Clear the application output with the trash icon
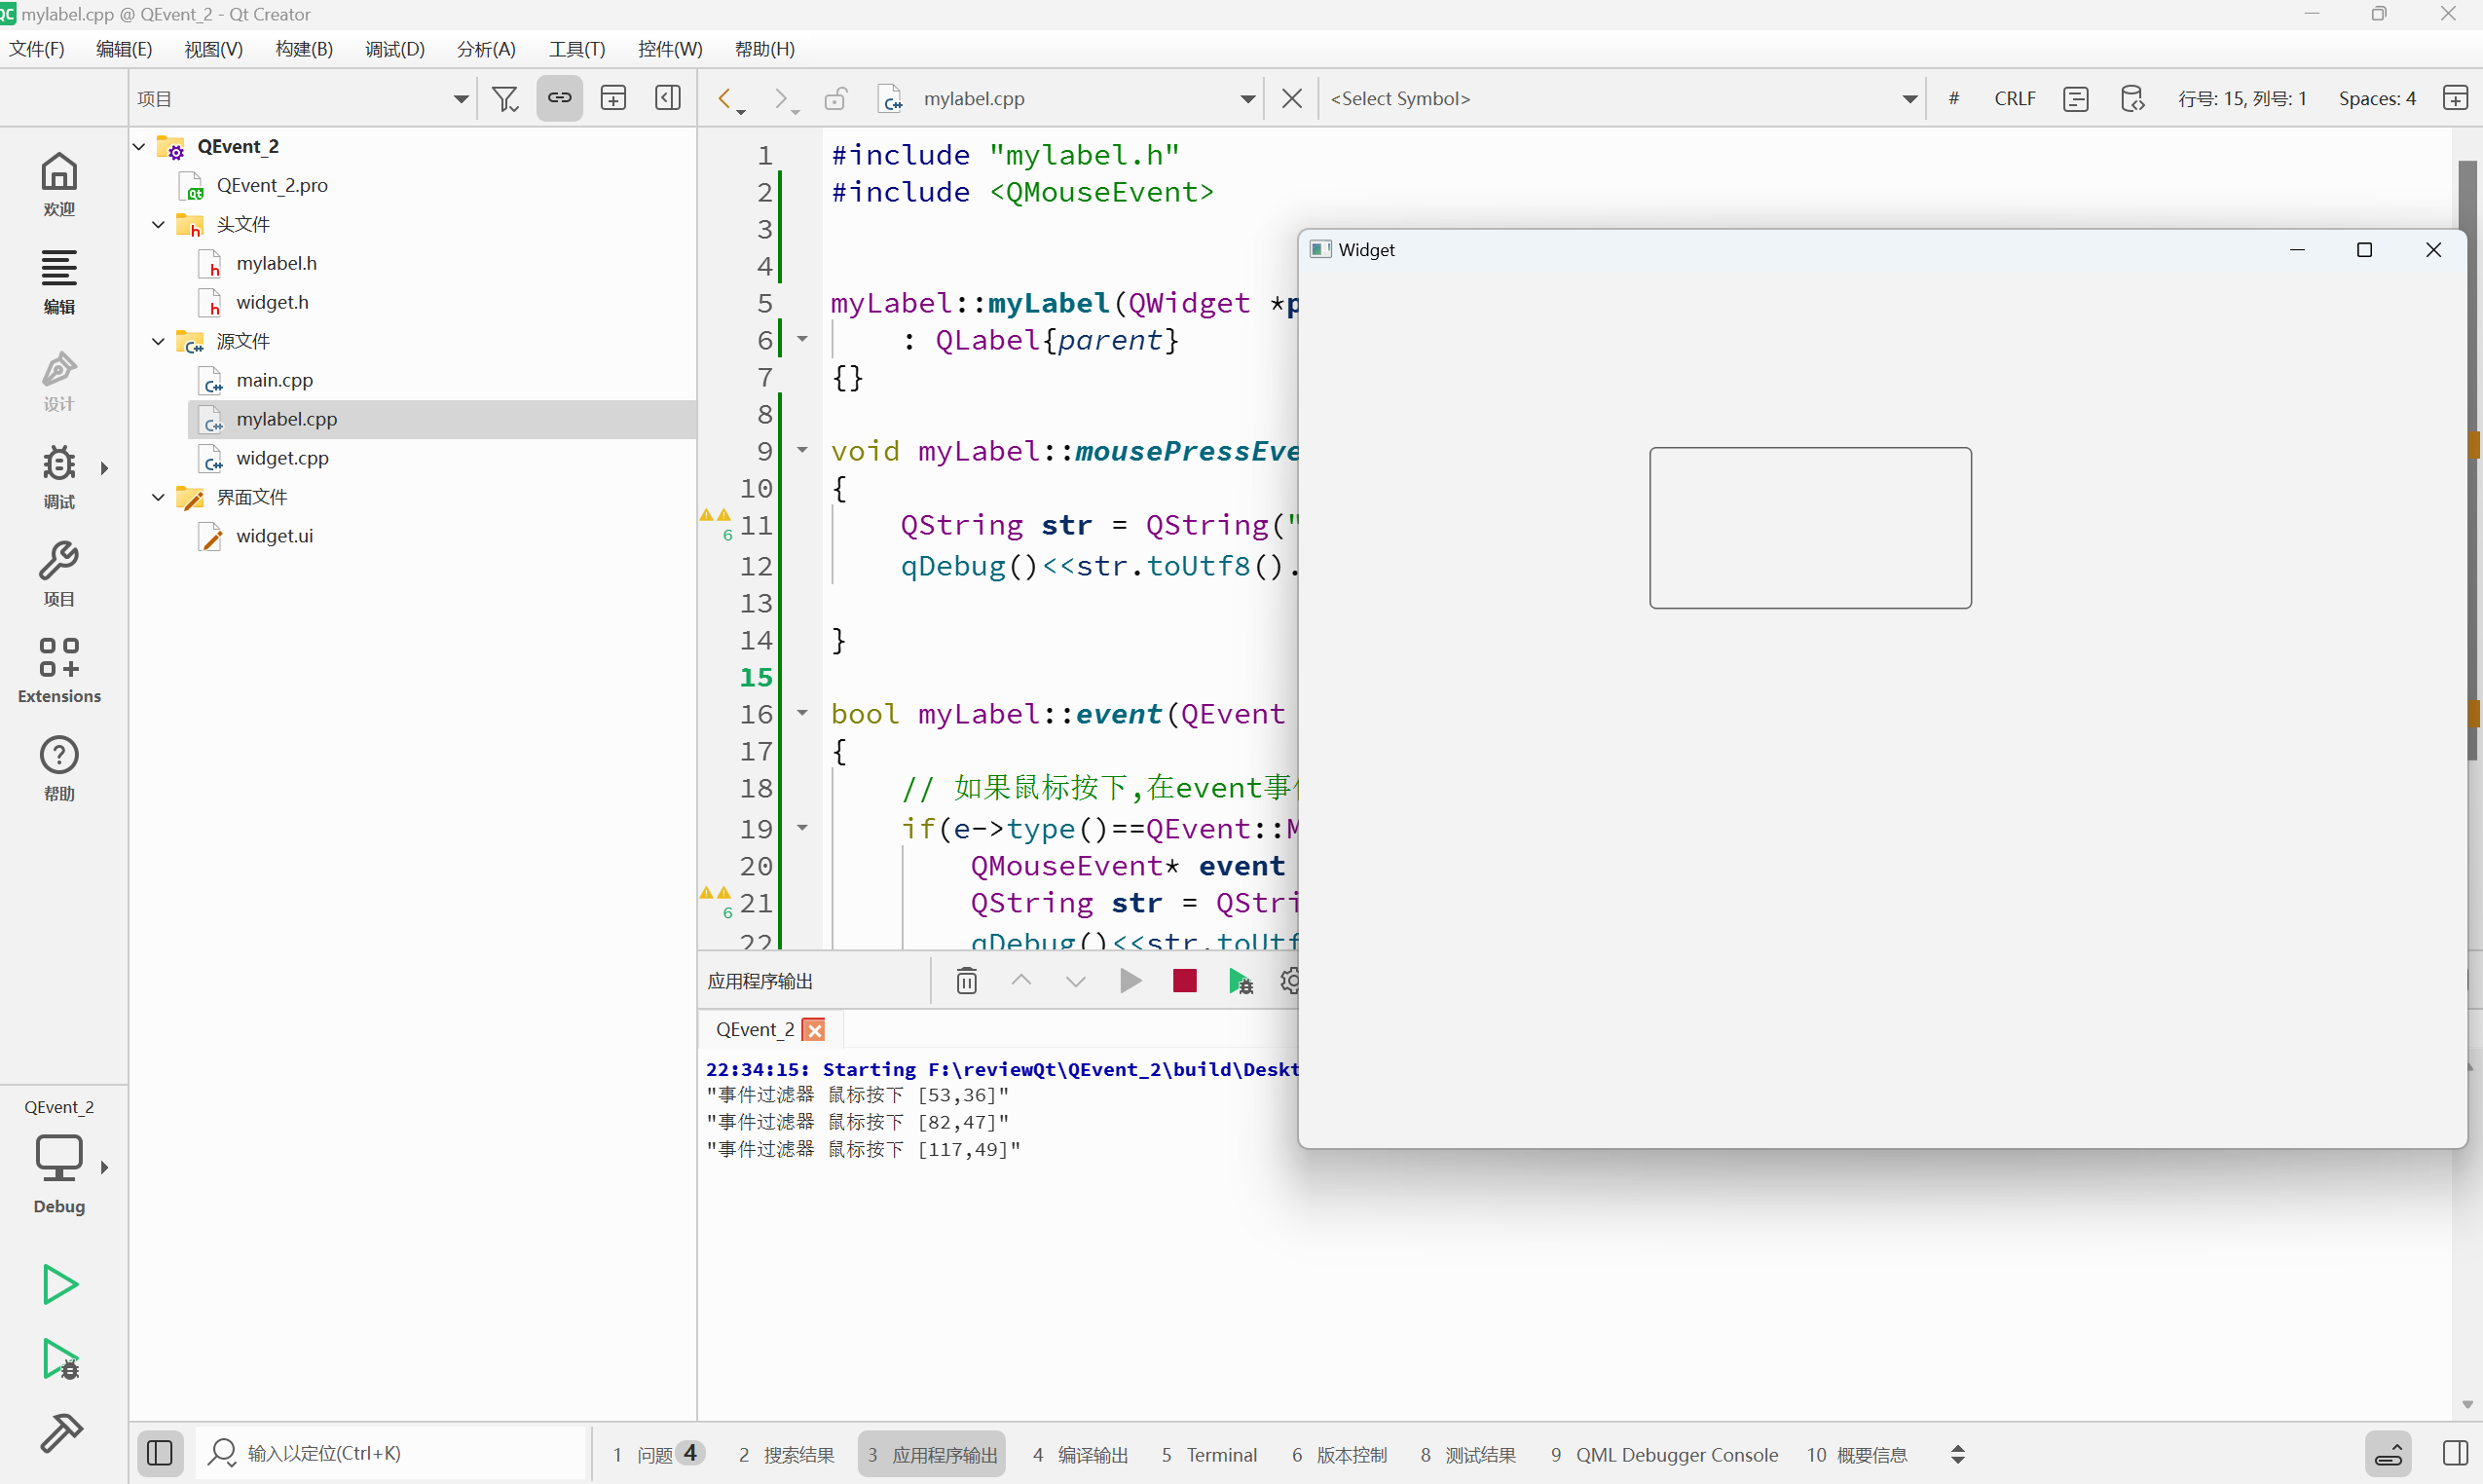2483x1484 pixels. pos(966,981)
